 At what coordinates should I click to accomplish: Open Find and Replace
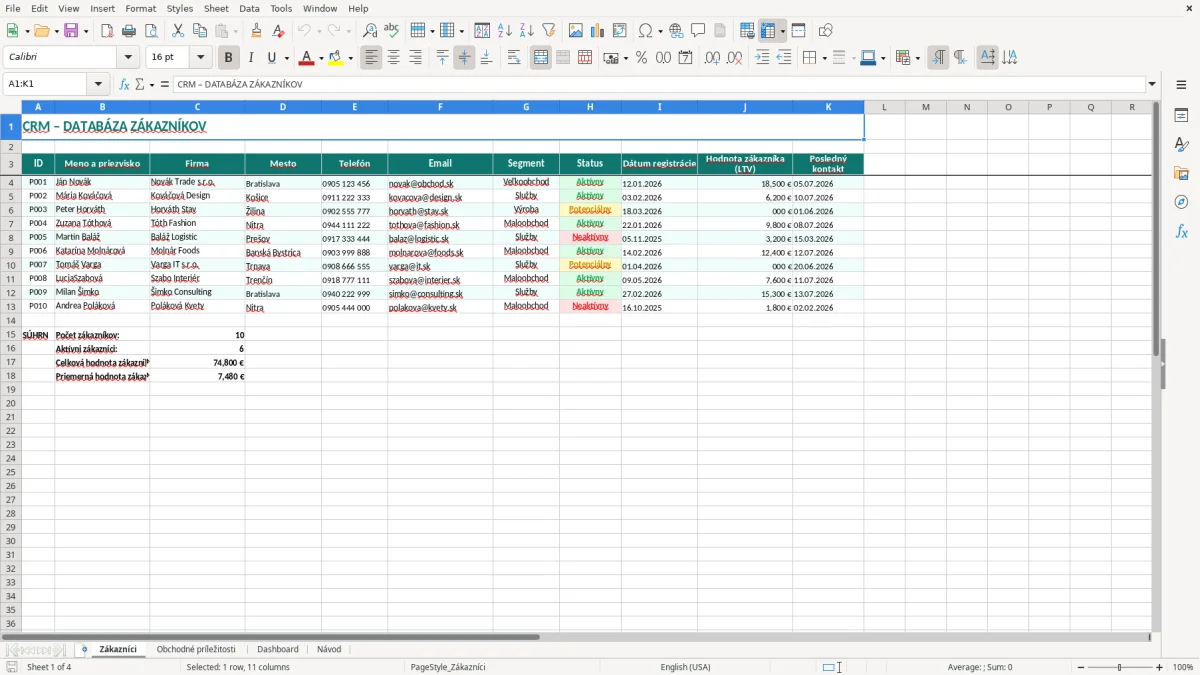(370, 31)
